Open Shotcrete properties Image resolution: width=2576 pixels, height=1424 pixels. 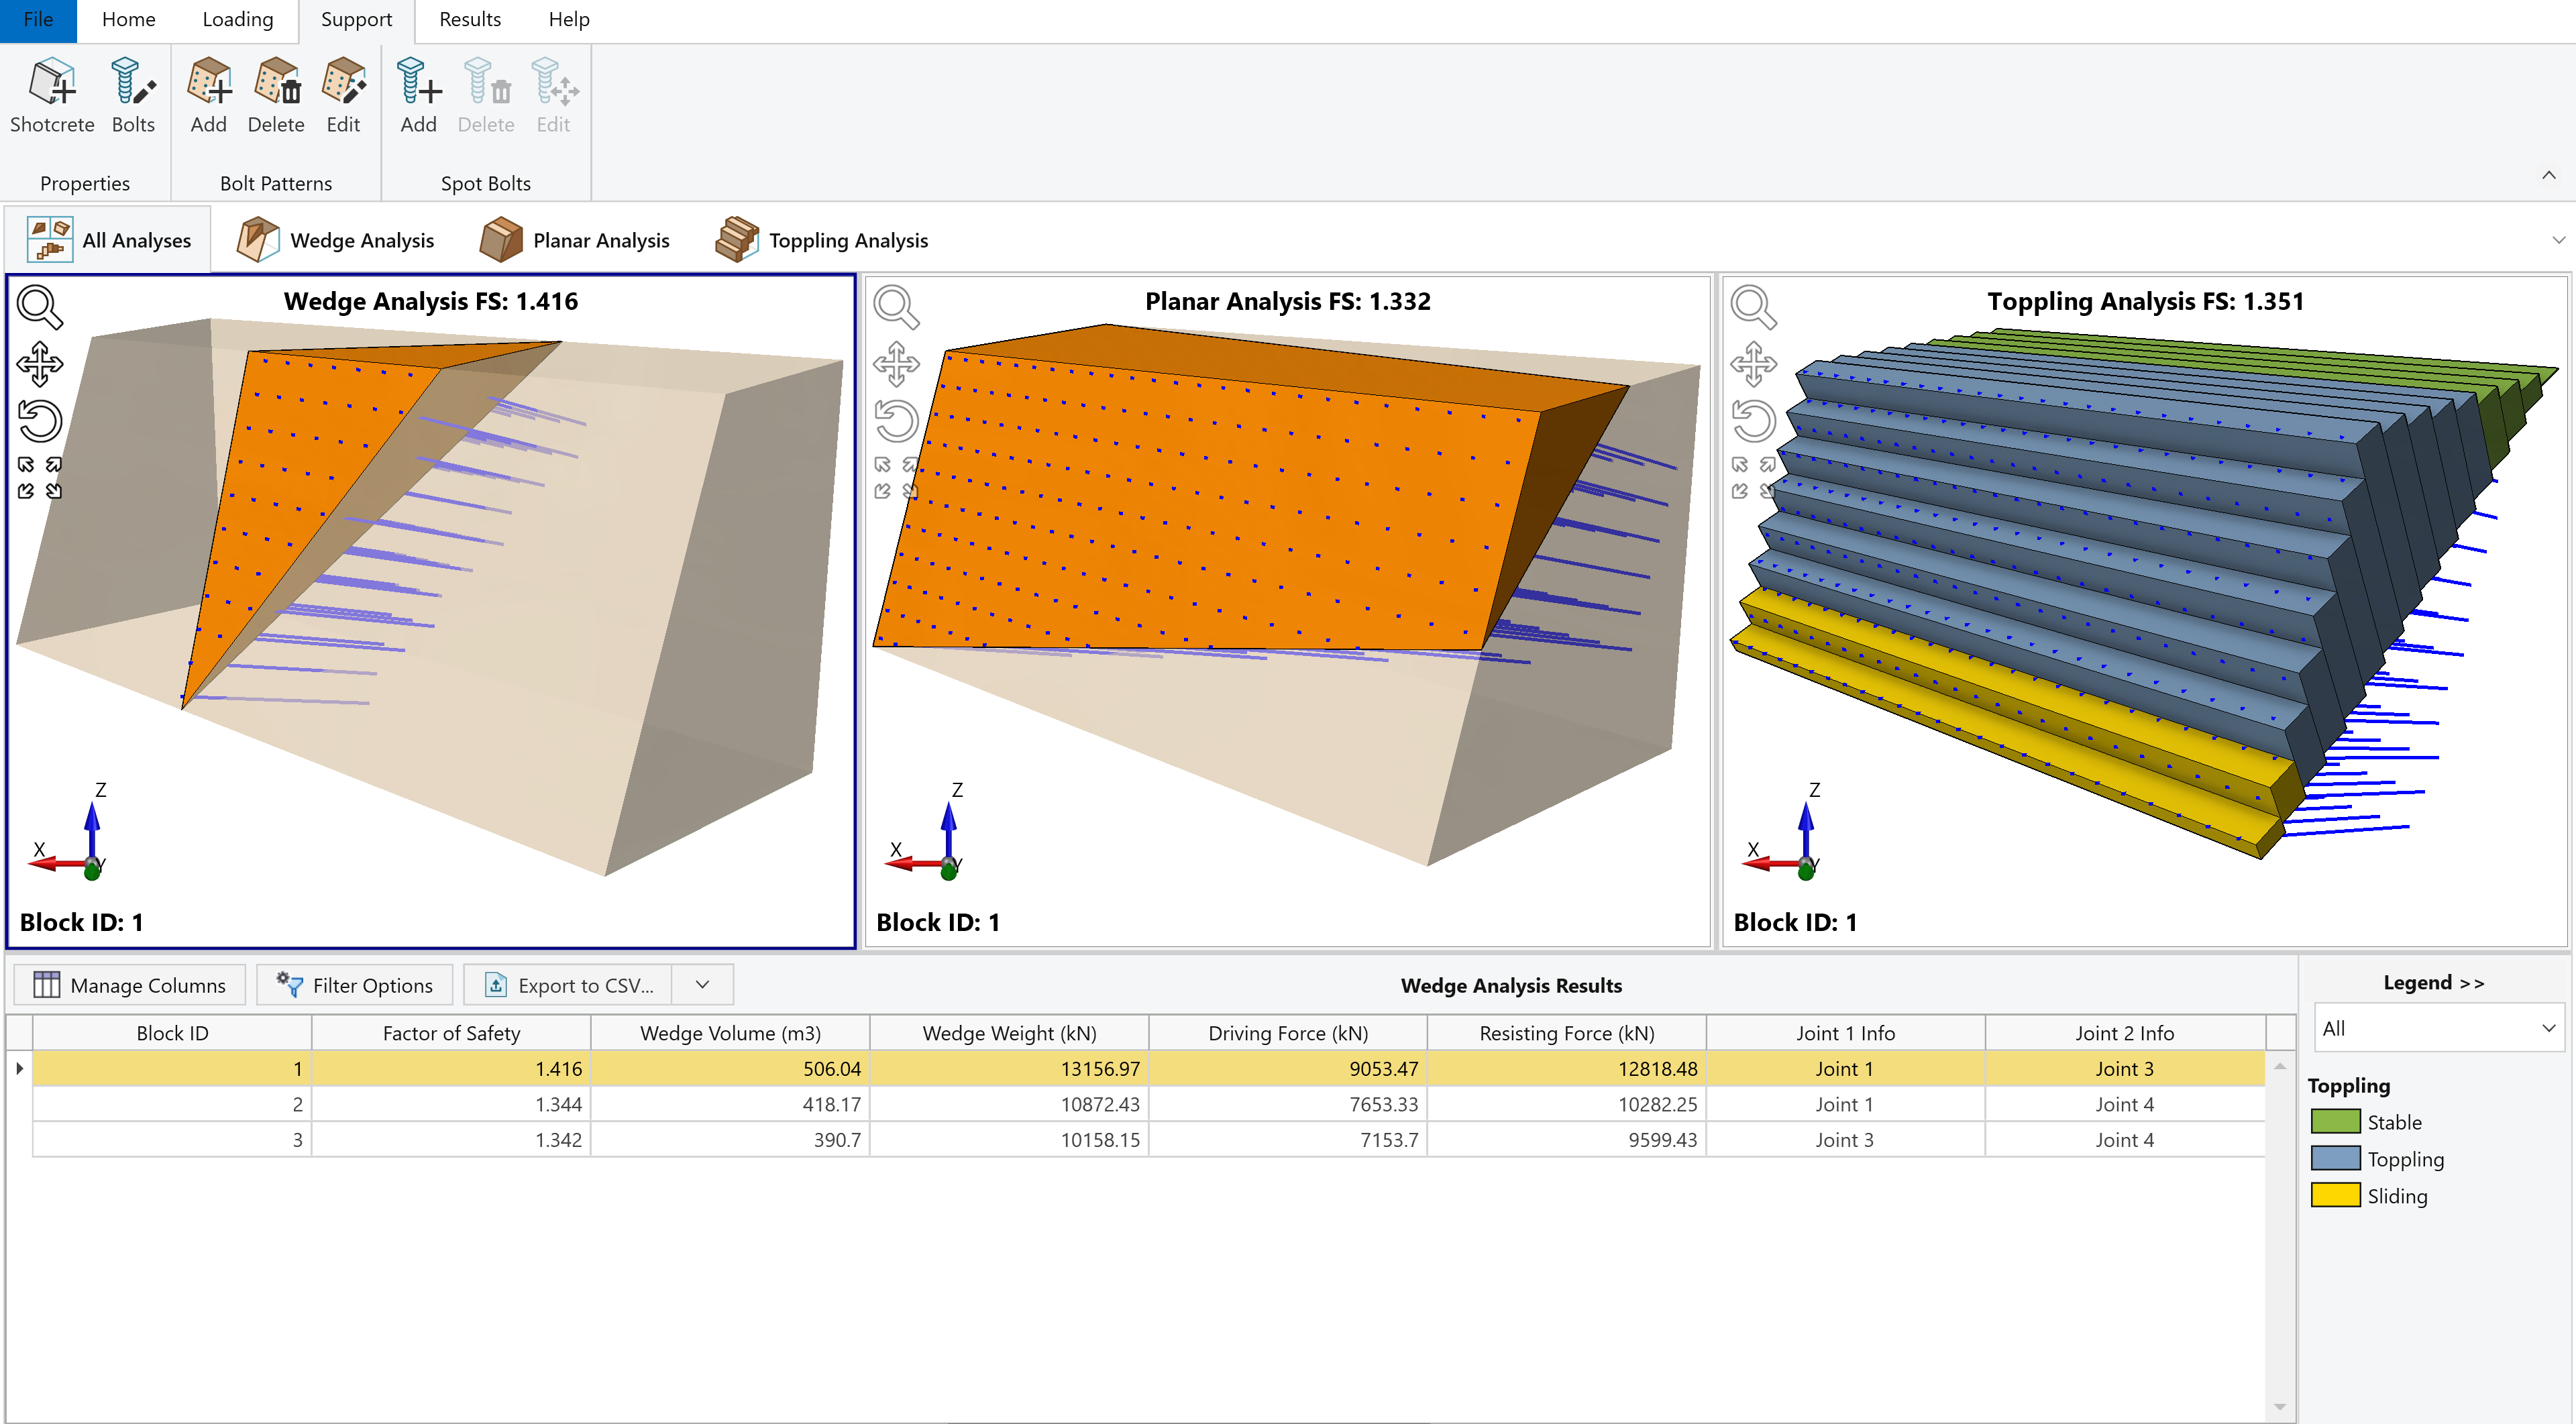(52, 95)
